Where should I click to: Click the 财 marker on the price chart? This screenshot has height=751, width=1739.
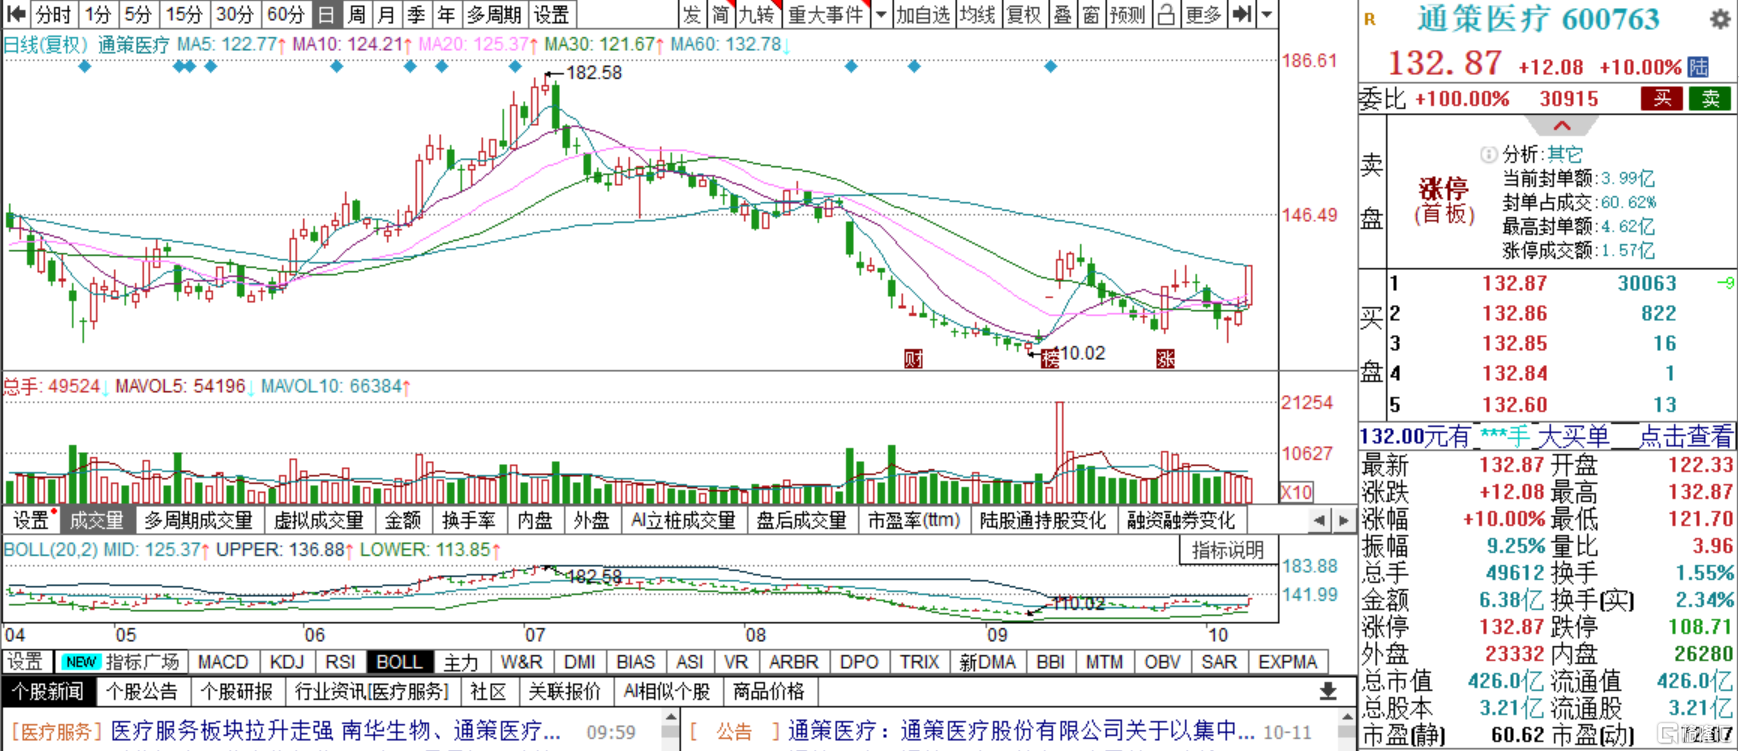(913, 358)
